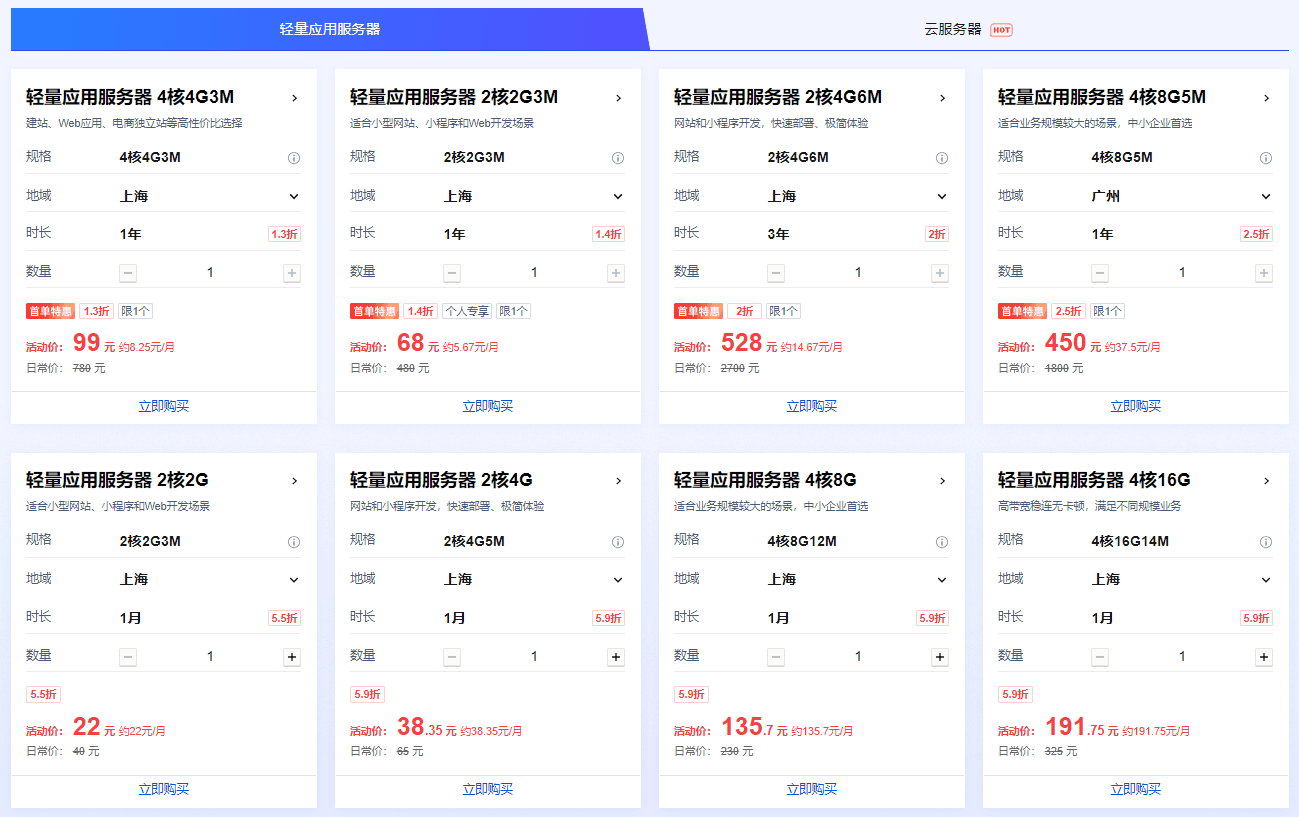
Task: Show spec info icon in 轻量应用服务器 2核2G3M card
Action: (618, 158)
